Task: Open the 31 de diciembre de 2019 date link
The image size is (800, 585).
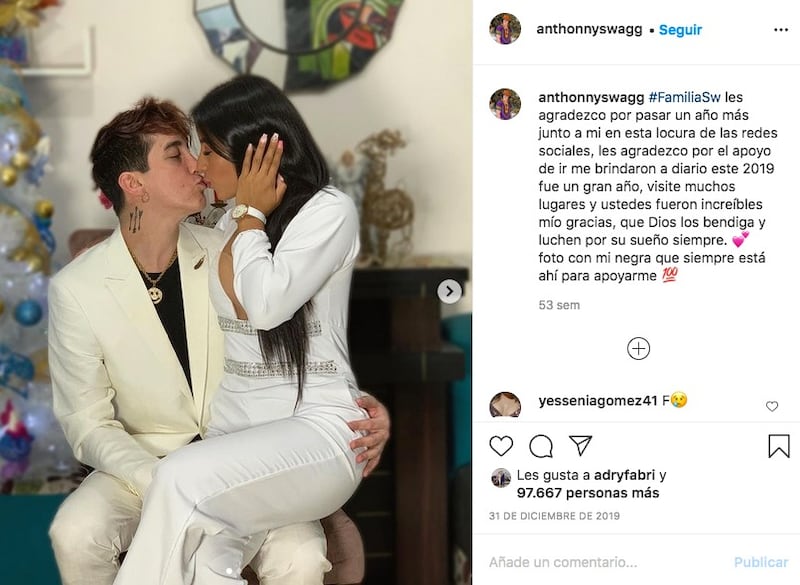Action: (554, 516)
